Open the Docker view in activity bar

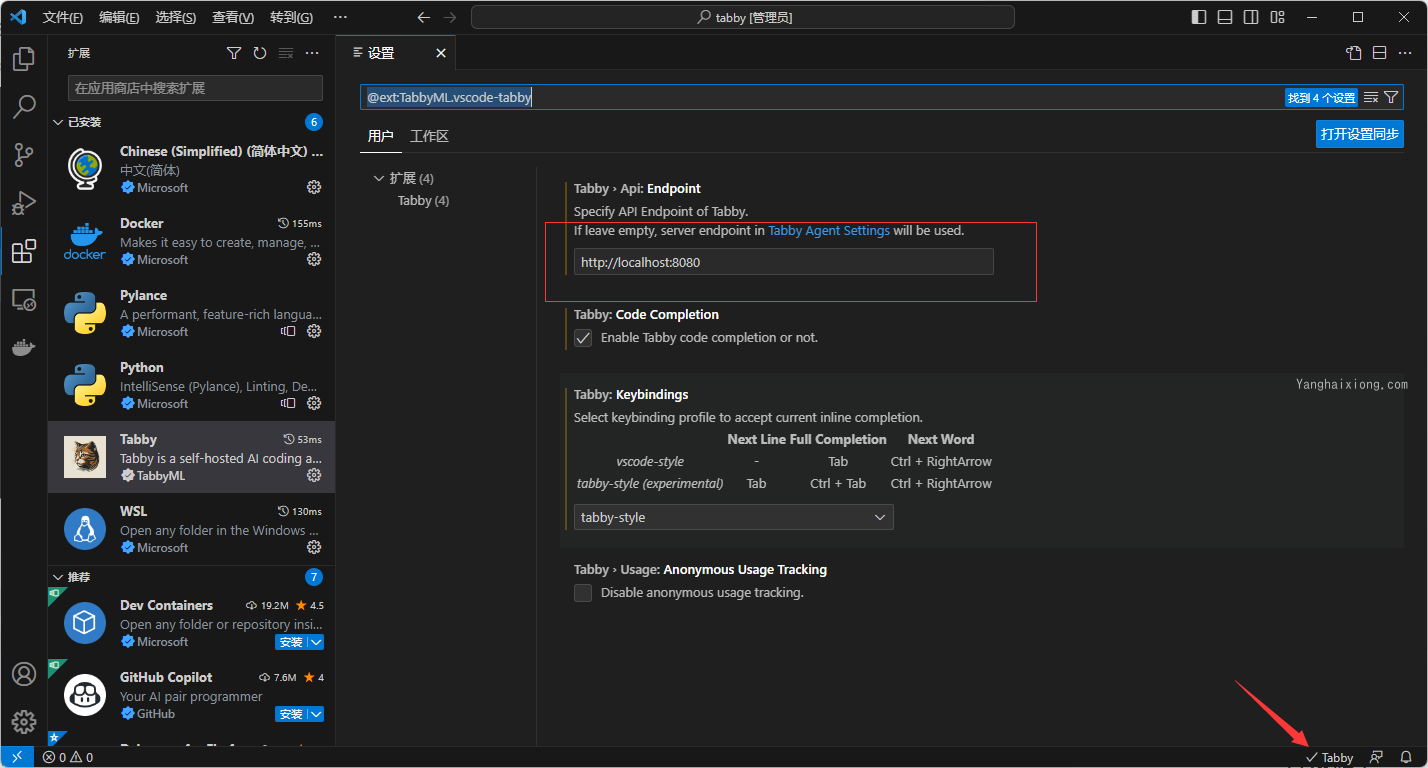(24, 347)
